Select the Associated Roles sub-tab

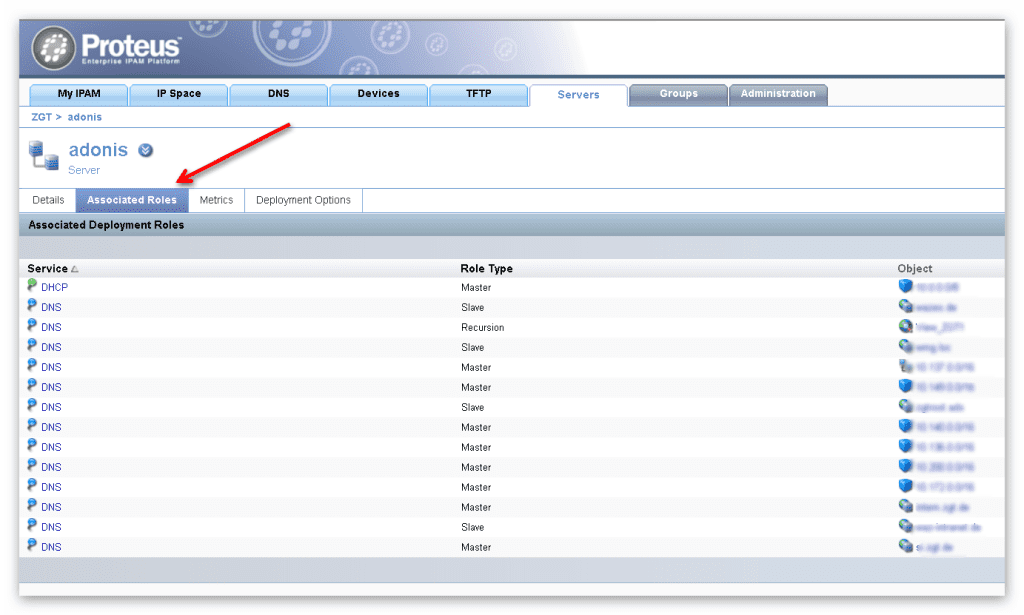[132, 200]
